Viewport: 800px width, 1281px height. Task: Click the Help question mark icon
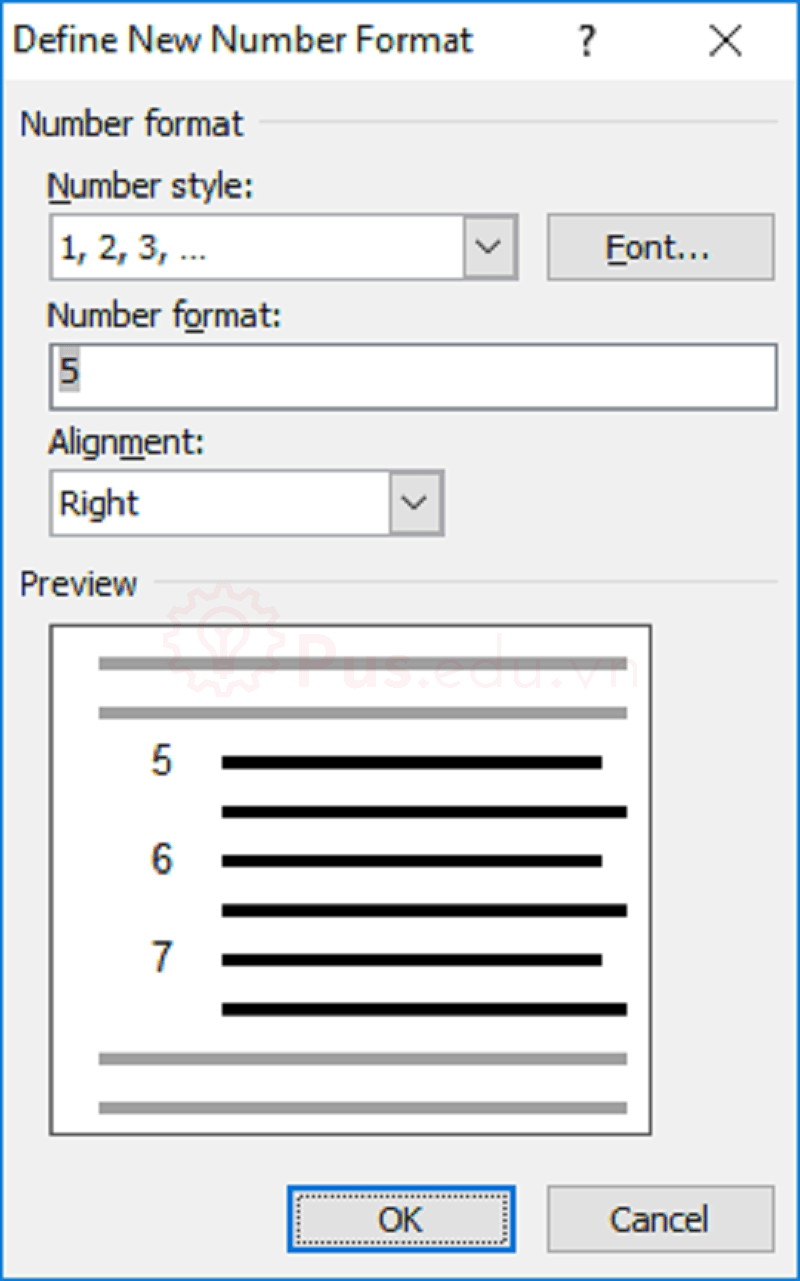tap(586, 41)
